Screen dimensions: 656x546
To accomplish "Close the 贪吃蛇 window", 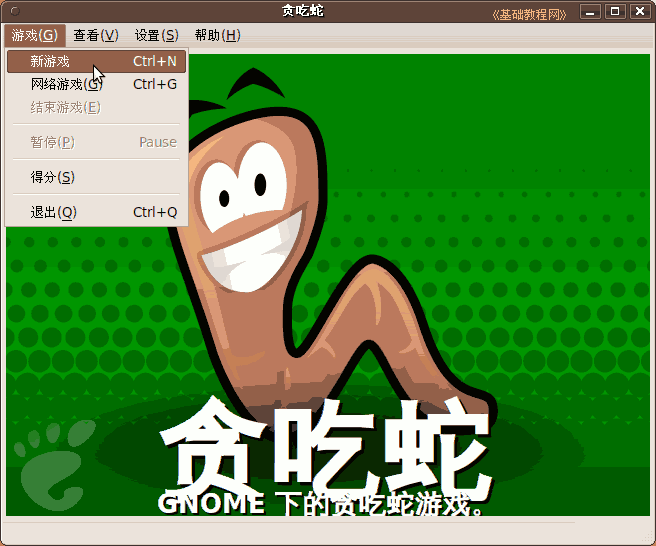I will 640,11.
